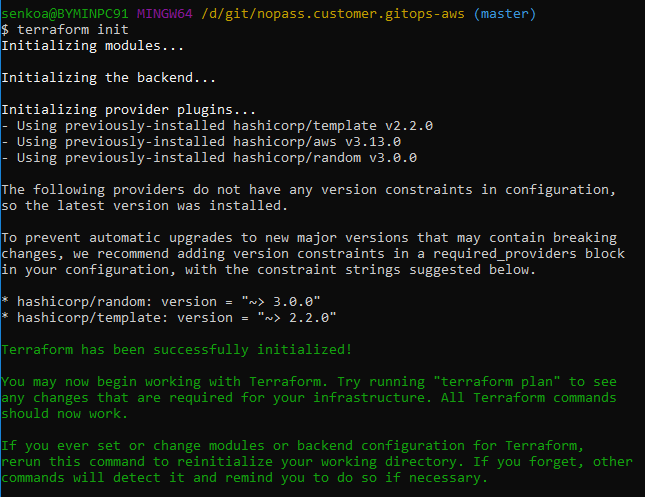The image size is (645, 497).
Task: Click the "Initializing provider plugins..." line
Action: pyautogui.click(x=126, y=110)
